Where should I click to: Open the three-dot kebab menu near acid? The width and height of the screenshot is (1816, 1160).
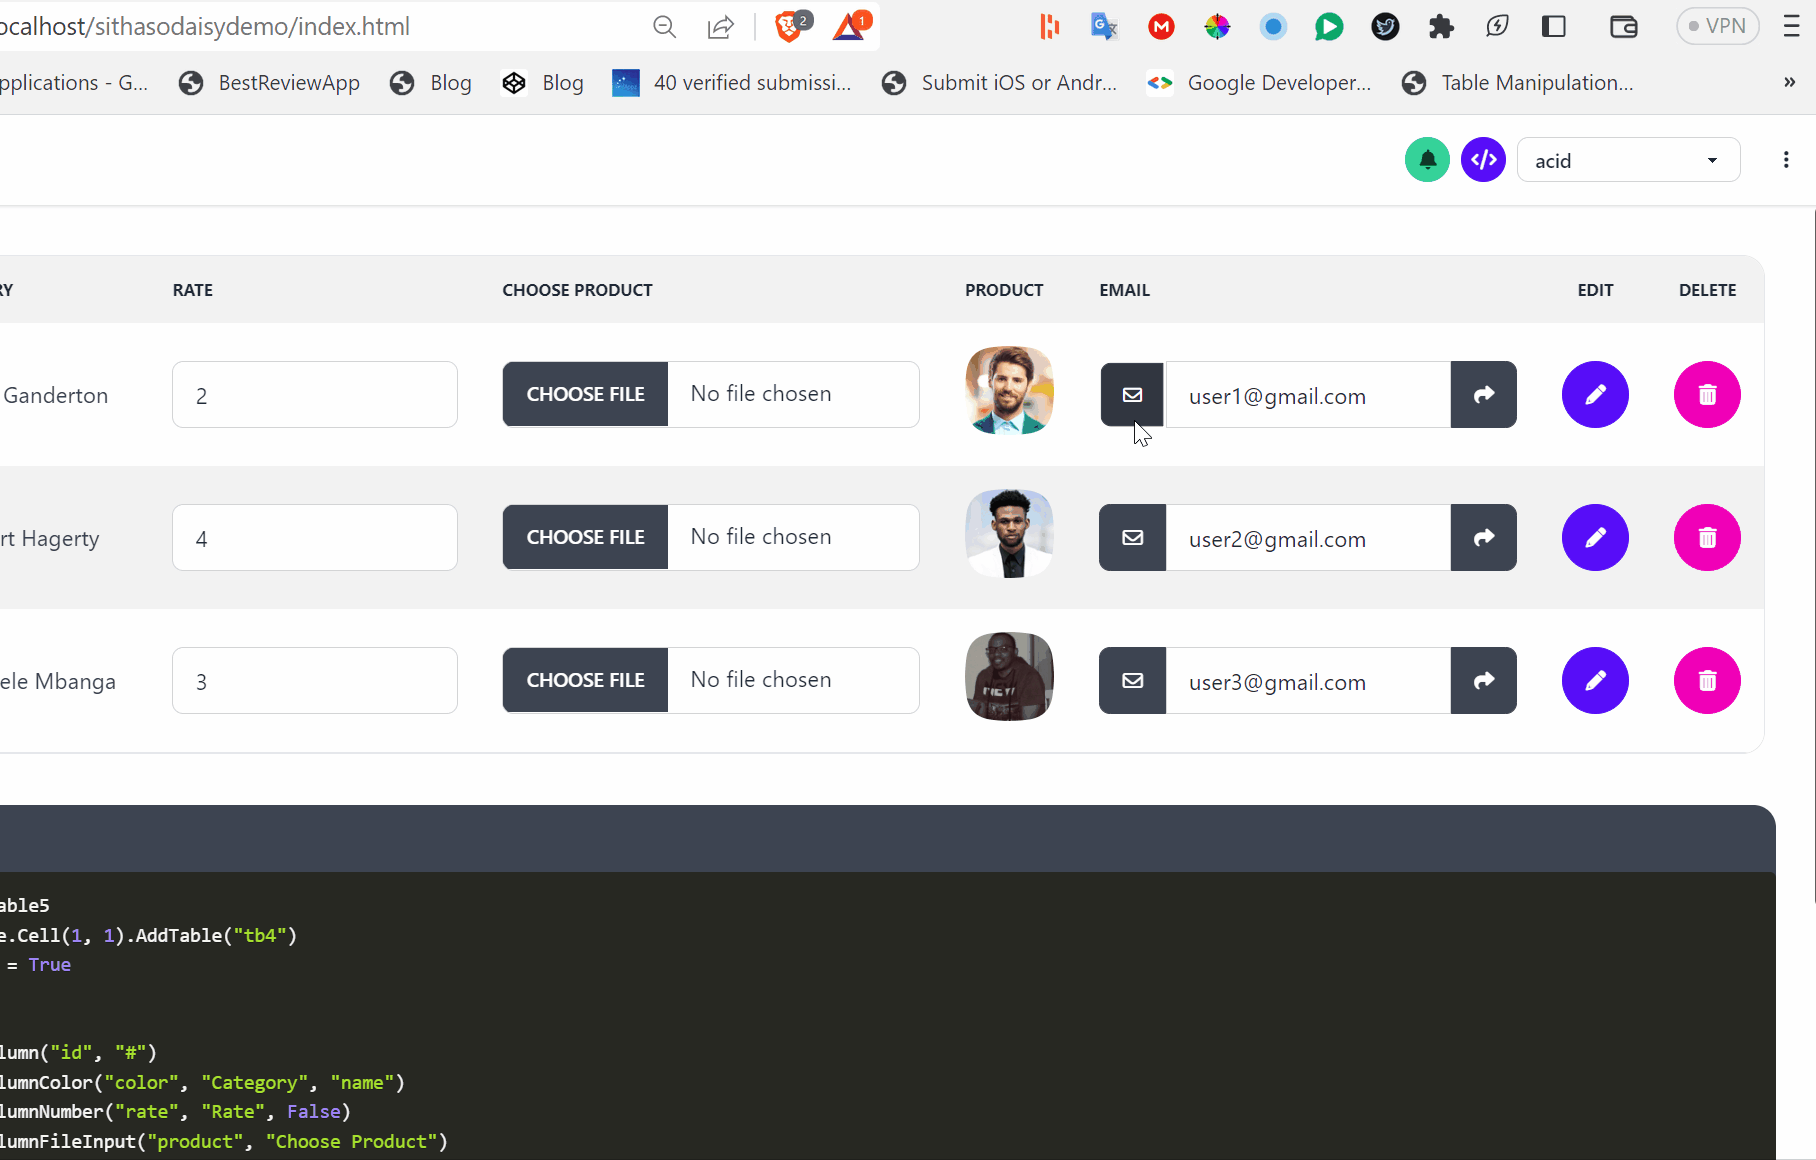click(1787, 159)
